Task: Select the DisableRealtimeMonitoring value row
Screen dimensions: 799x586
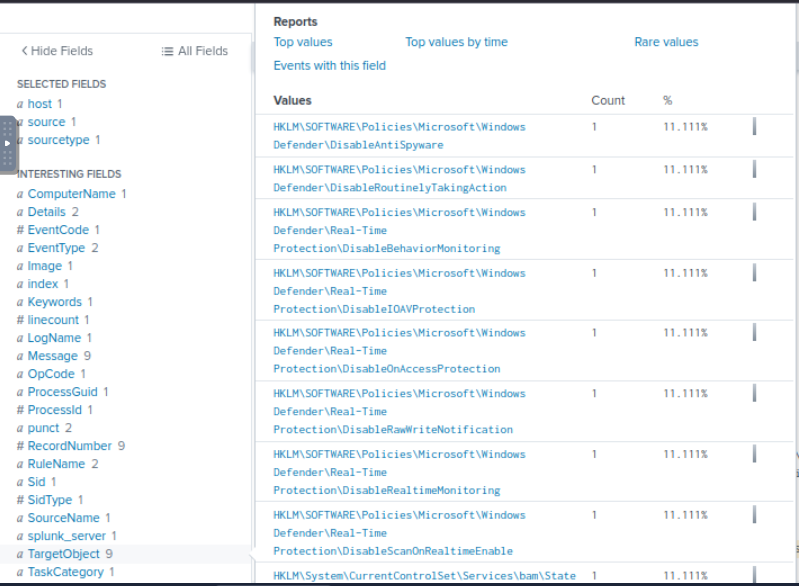Action: click(x=399, y=472)
